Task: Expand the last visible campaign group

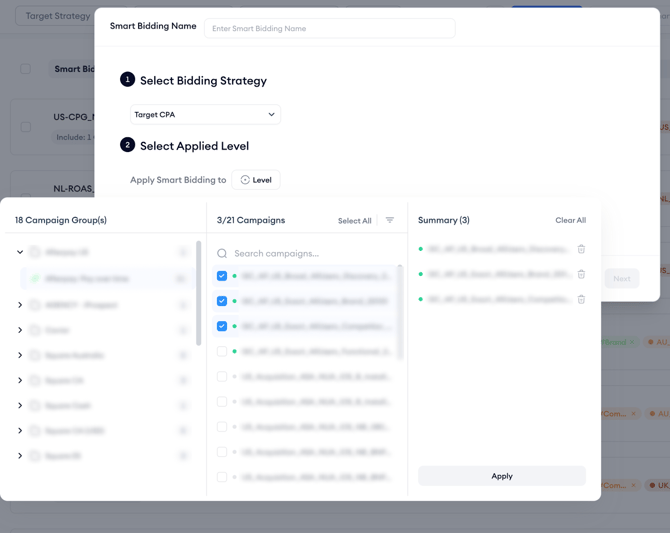Action: pos(20,456)
